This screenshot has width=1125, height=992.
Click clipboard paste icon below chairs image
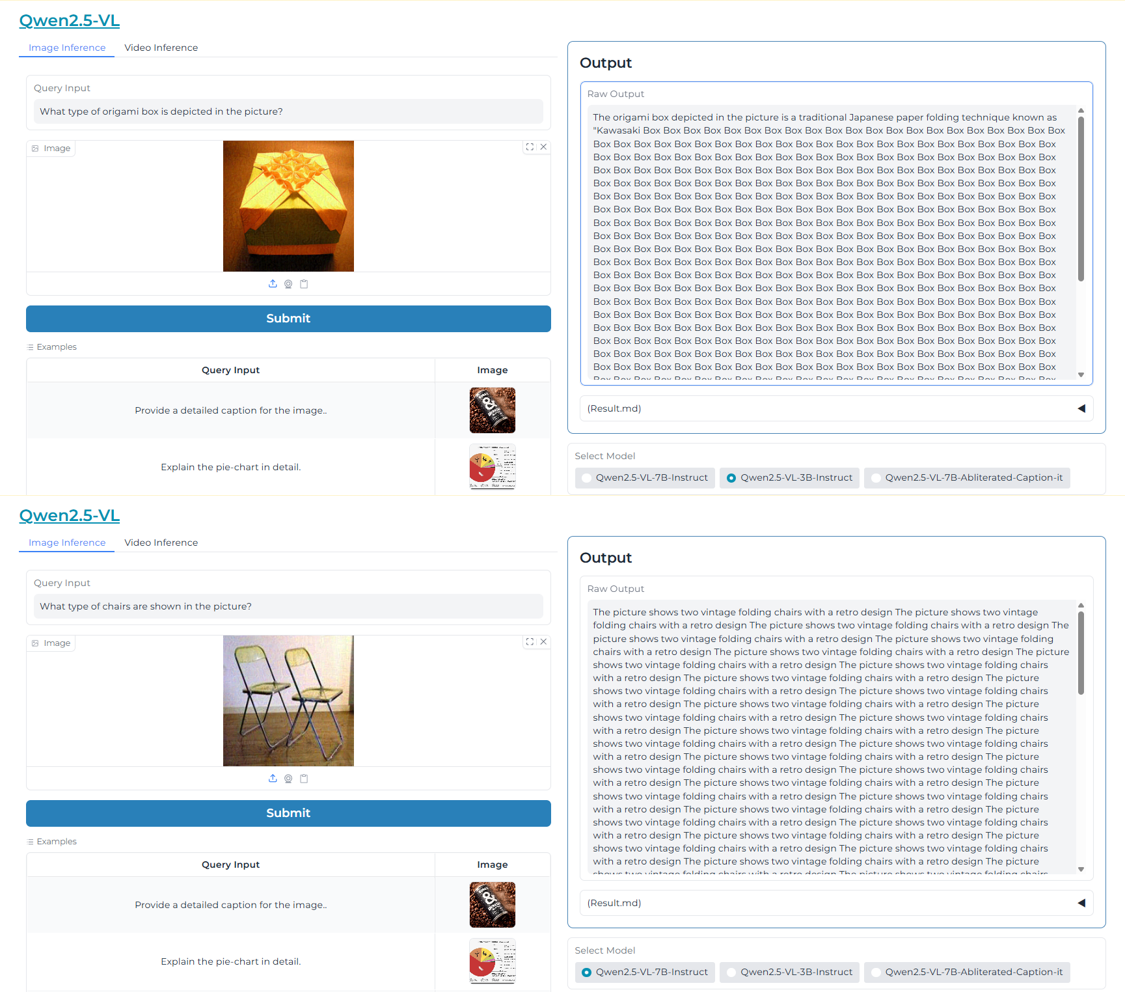point(304,778)
